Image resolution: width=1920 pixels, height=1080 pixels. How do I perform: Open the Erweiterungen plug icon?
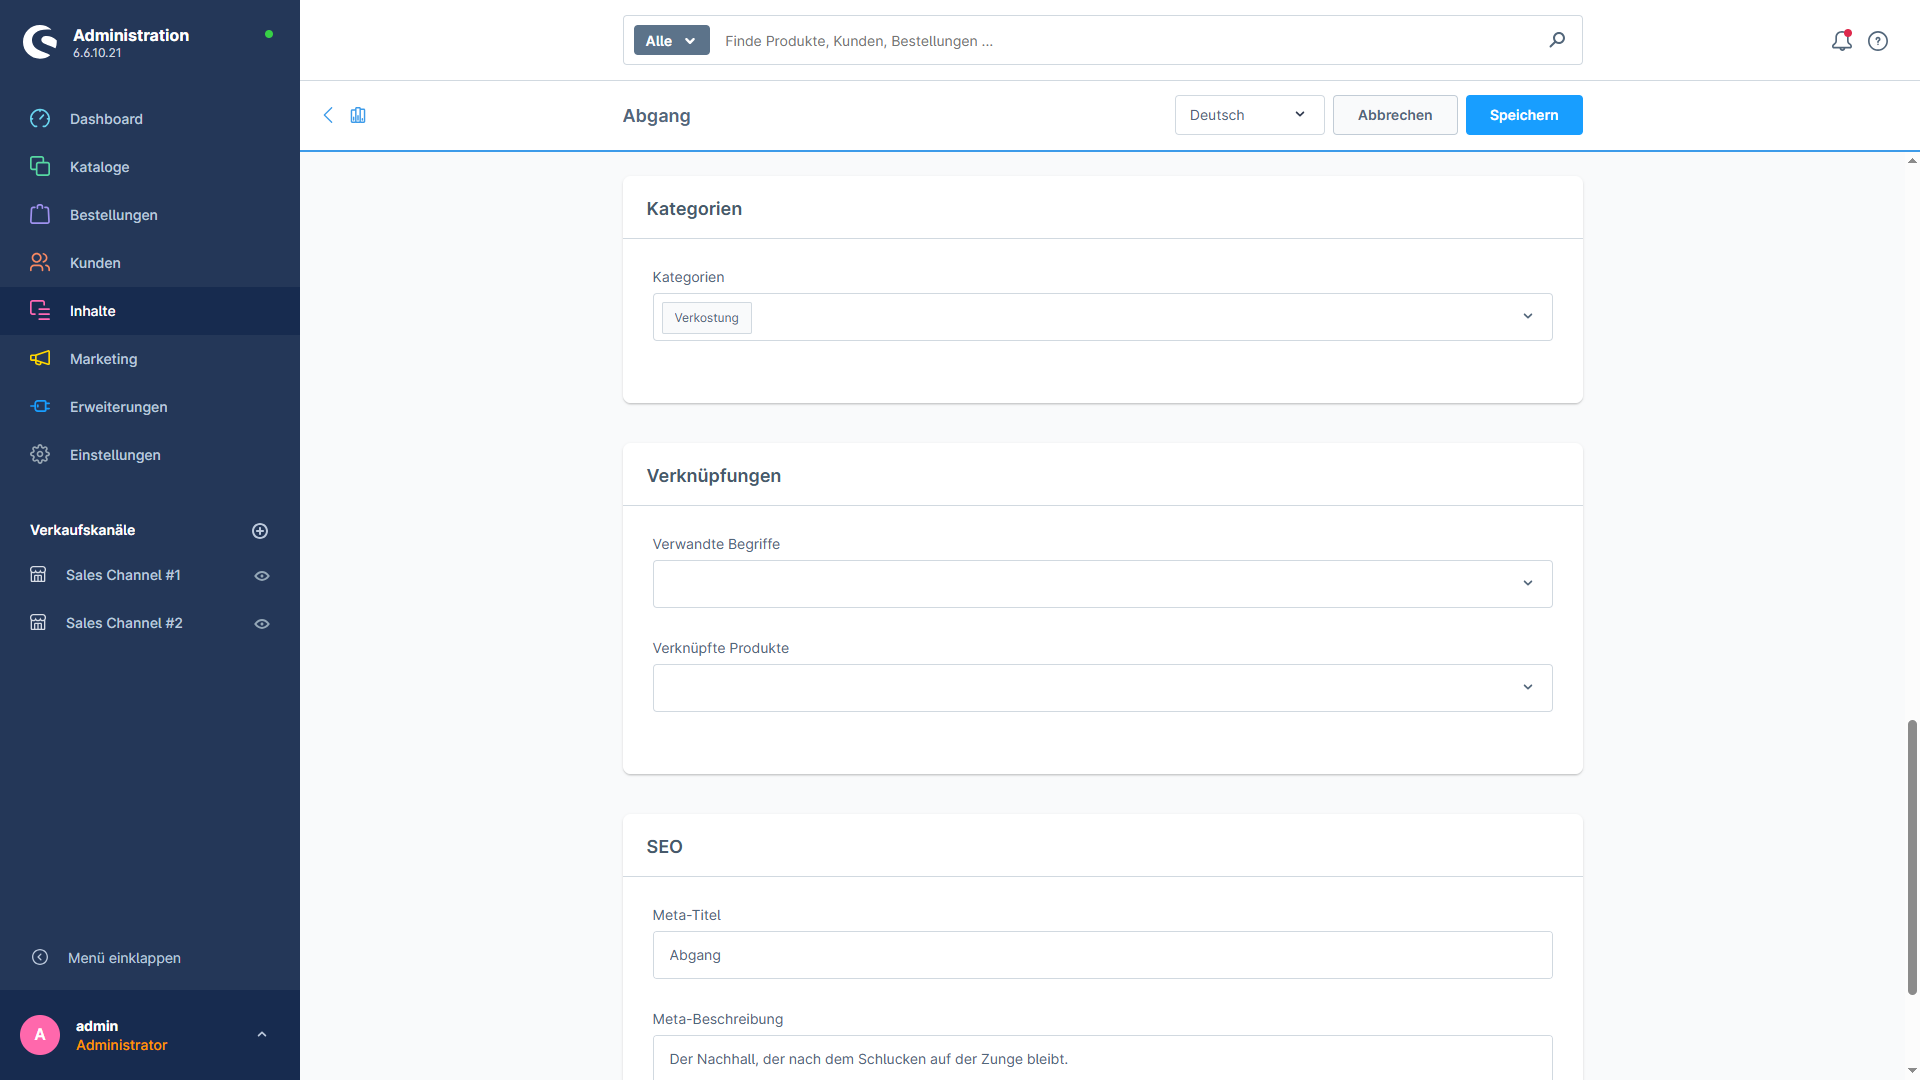(x=40, y=407)
